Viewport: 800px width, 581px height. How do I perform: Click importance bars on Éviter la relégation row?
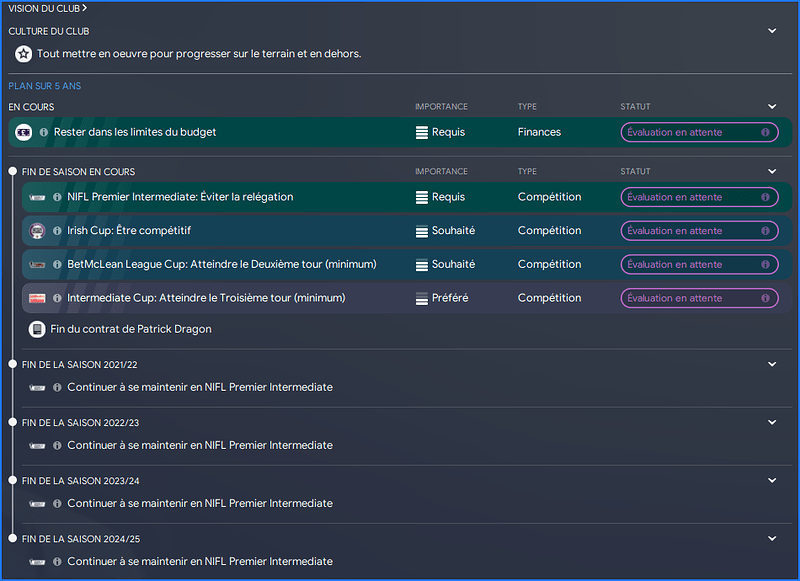[x=421, y=197]
